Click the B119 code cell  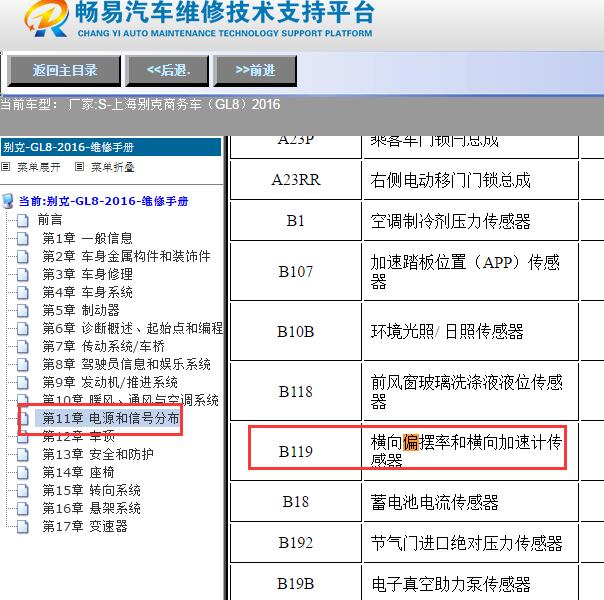[296, 451]
